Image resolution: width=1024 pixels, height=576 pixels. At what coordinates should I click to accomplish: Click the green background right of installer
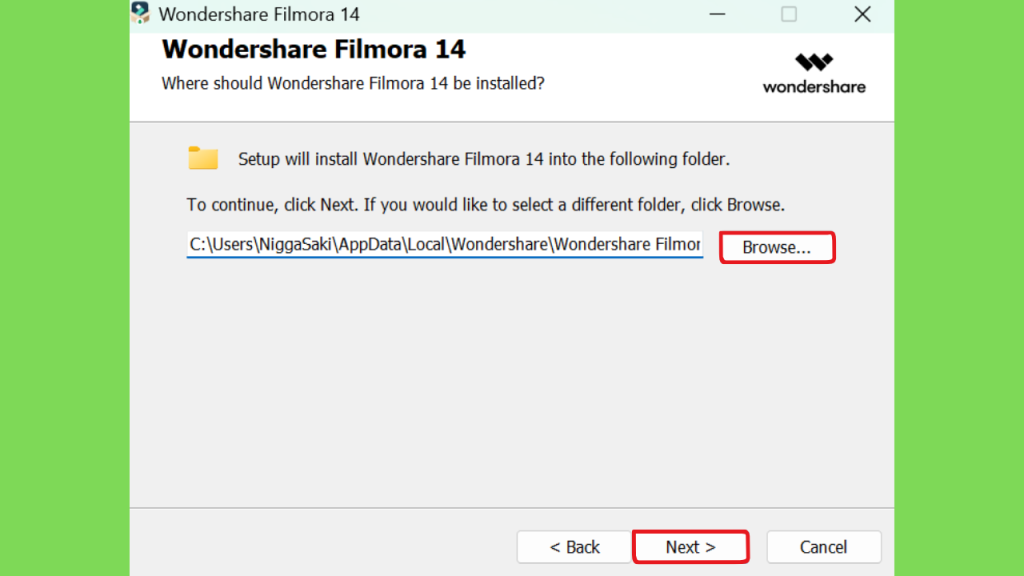959,288
